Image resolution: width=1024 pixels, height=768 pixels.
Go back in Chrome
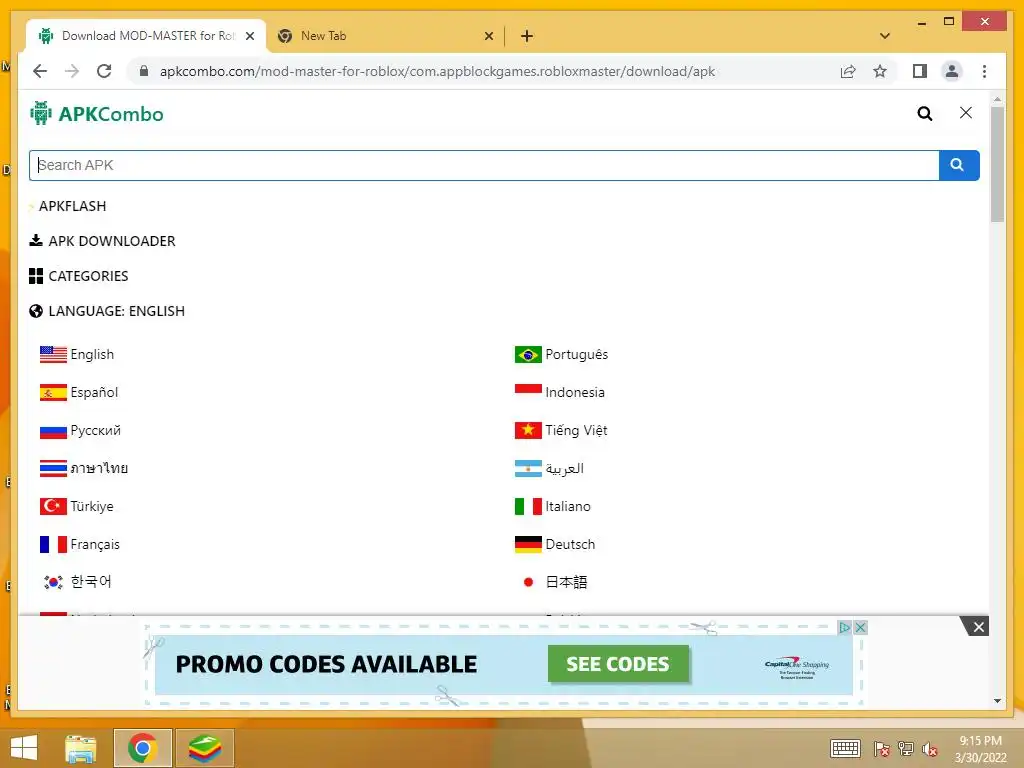[40, 71]
